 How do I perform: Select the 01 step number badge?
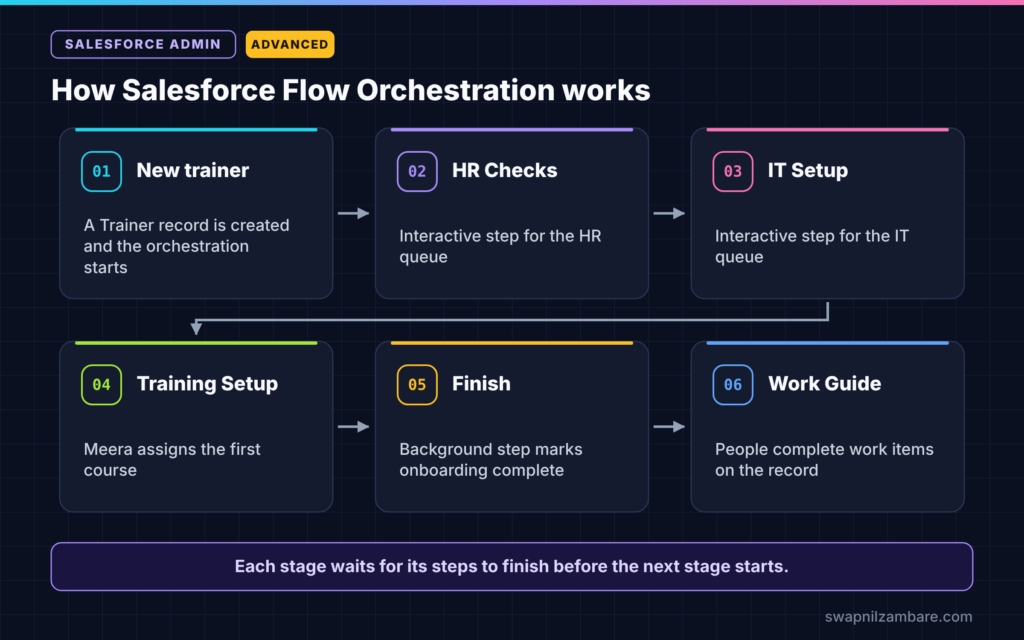101,171
